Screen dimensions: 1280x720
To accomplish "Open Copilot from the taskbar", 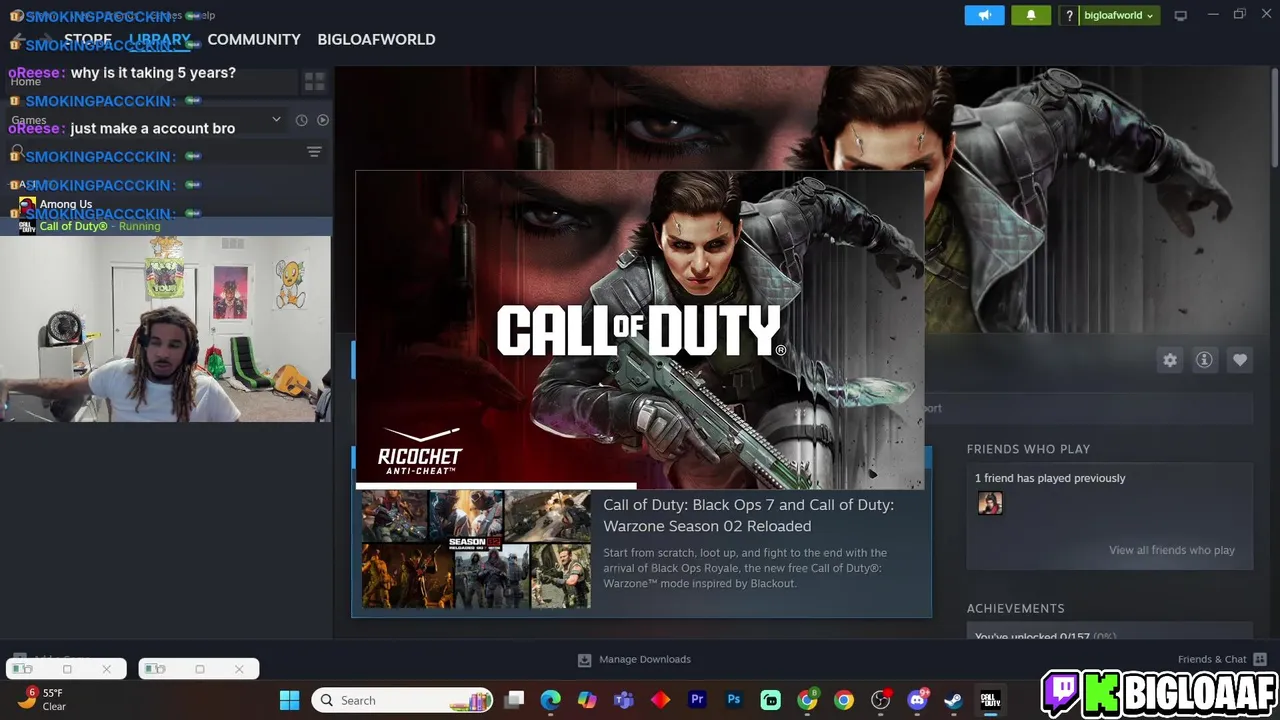I will tap(587, 700).
